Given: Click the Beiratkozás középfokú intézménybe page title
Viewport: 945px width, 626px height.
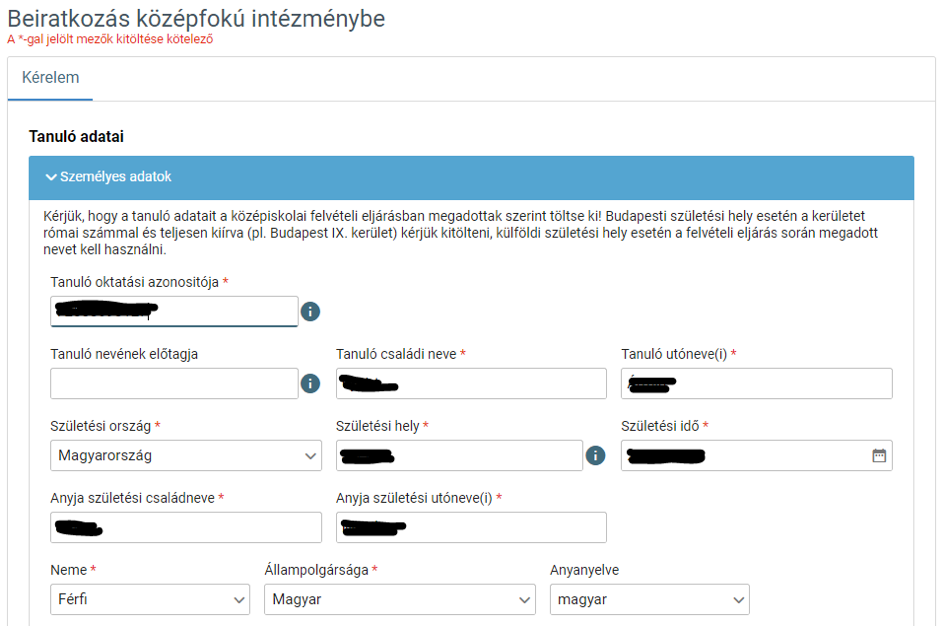Looking at the screenshot, I should pos(196,19).
